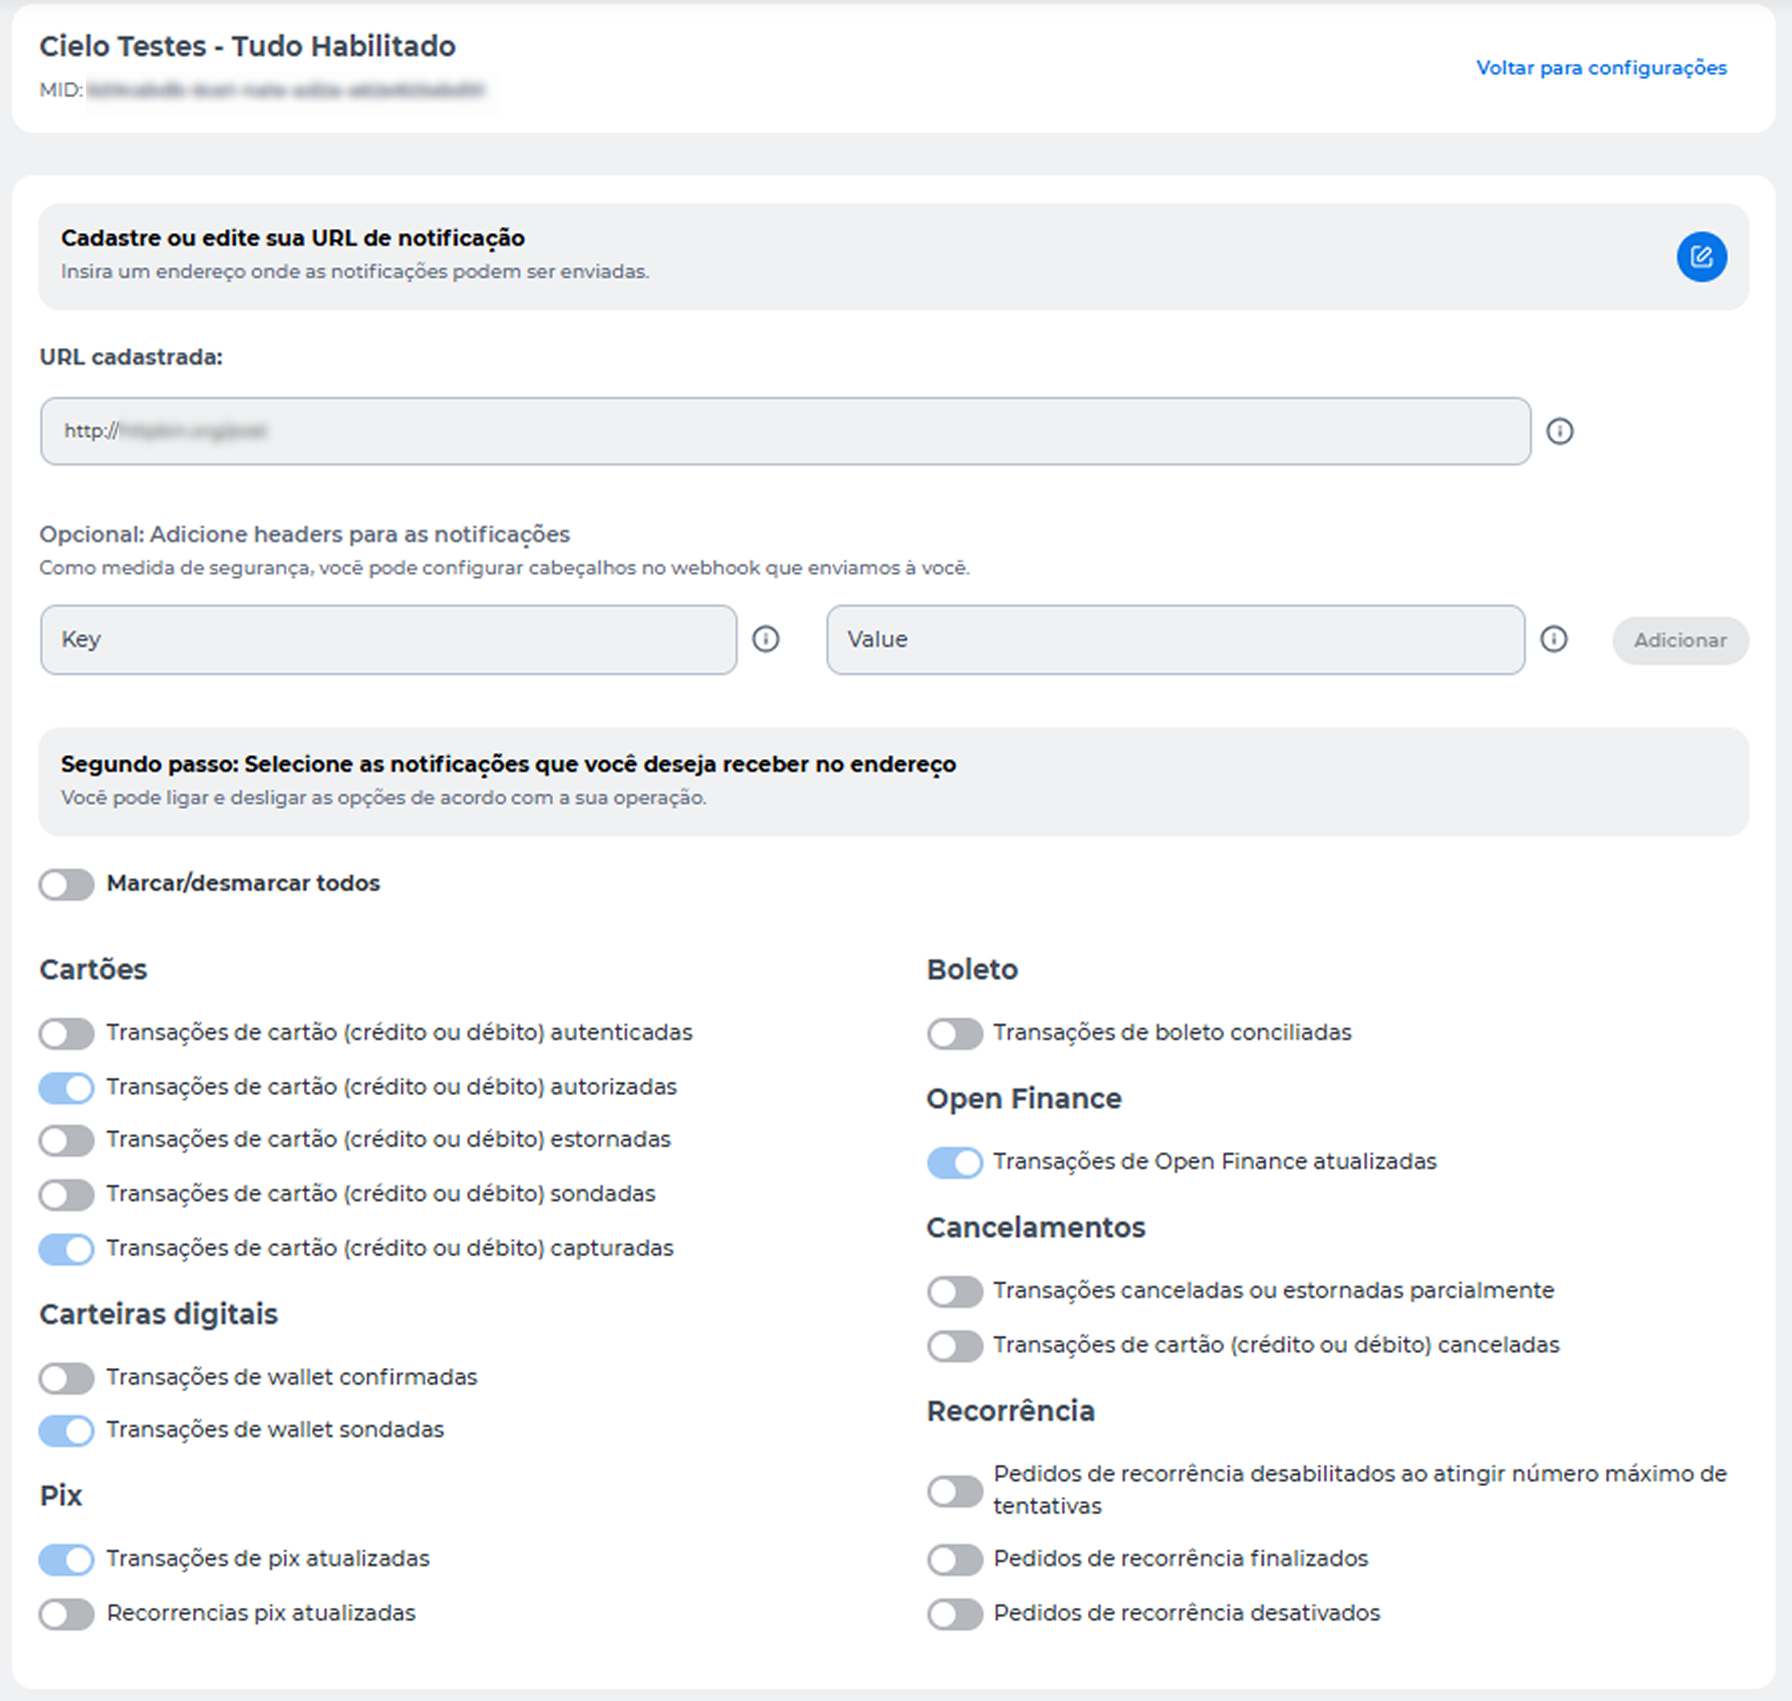Viewport: 1792px width, 1701px height.
Task: Click the 'URL cadastrada:' label
Action: [131, 357]
